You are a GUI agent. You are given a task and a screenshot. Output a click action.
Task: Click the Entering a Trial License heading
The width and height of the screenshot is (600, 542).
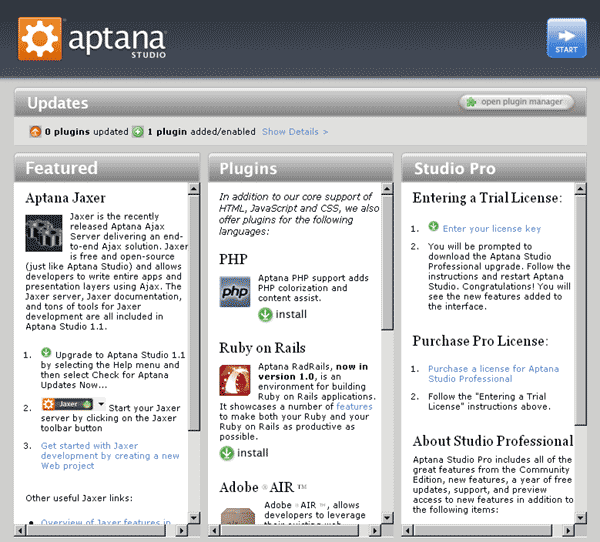point(488,198)
